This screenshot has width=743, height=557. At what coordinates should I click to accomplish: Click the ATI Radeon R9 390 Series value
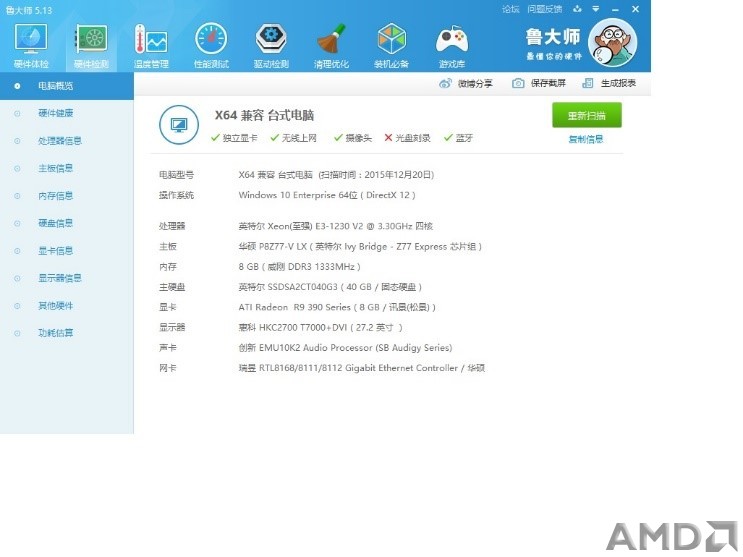(337, 307)
